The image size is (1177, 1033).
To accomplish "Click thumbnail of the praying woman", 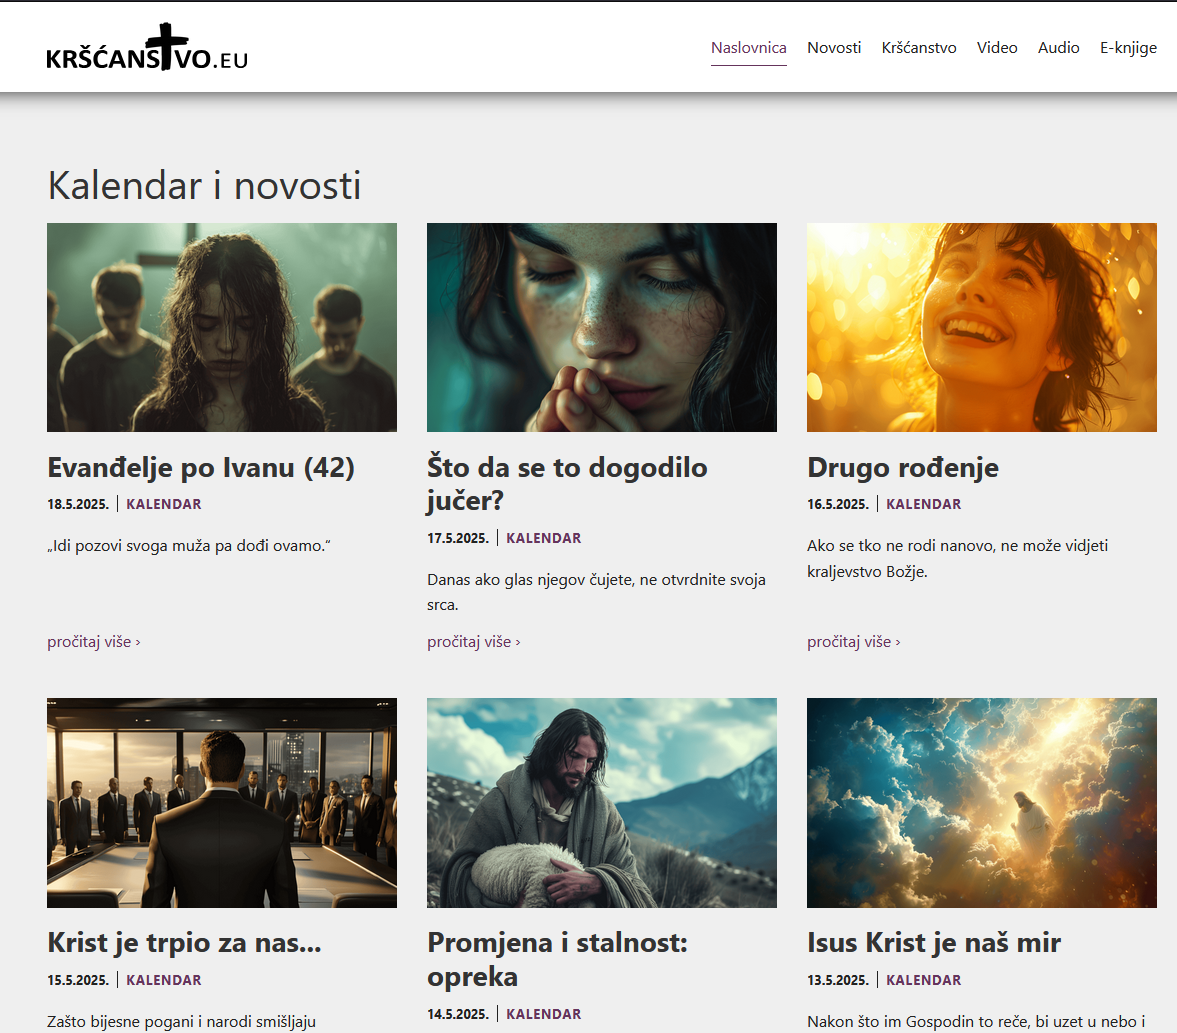I will (602, 327).
